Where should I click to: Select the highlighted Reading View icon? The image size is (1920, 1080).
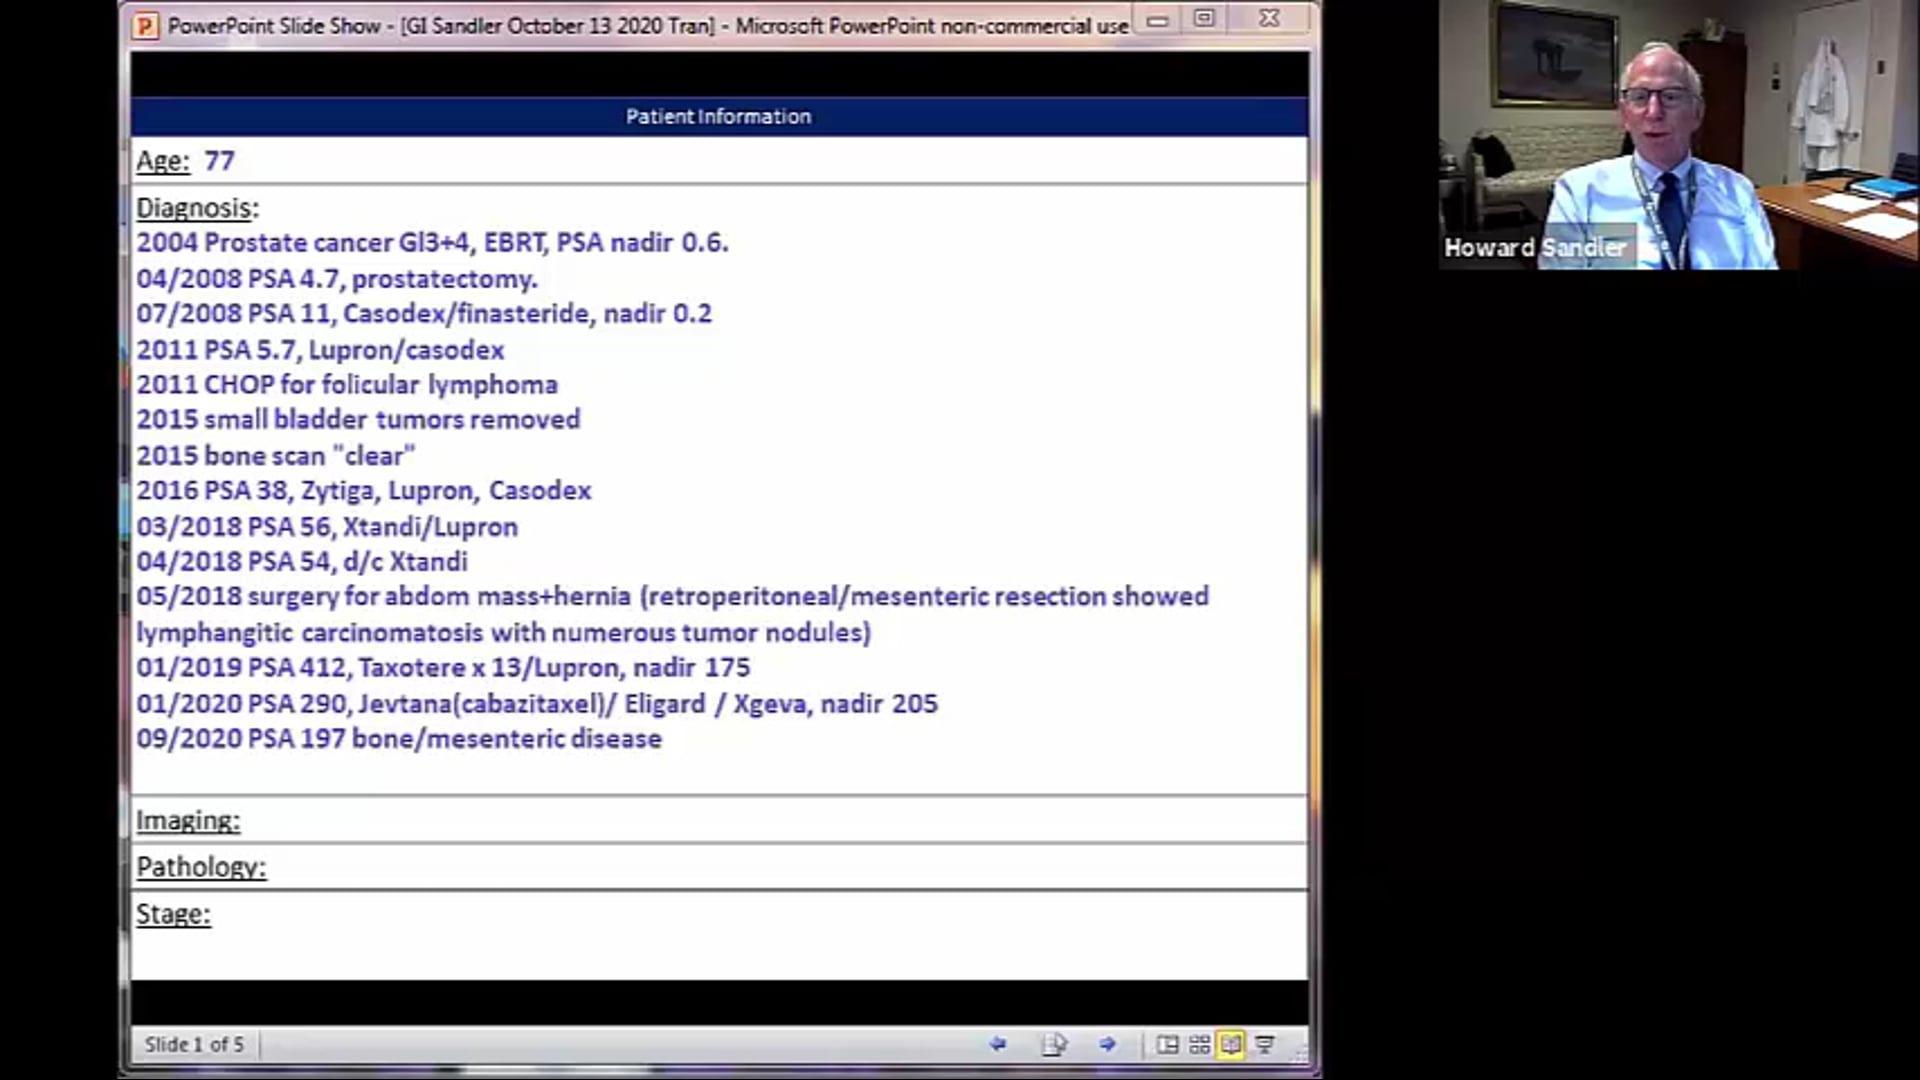[x=1231, y=1044]
